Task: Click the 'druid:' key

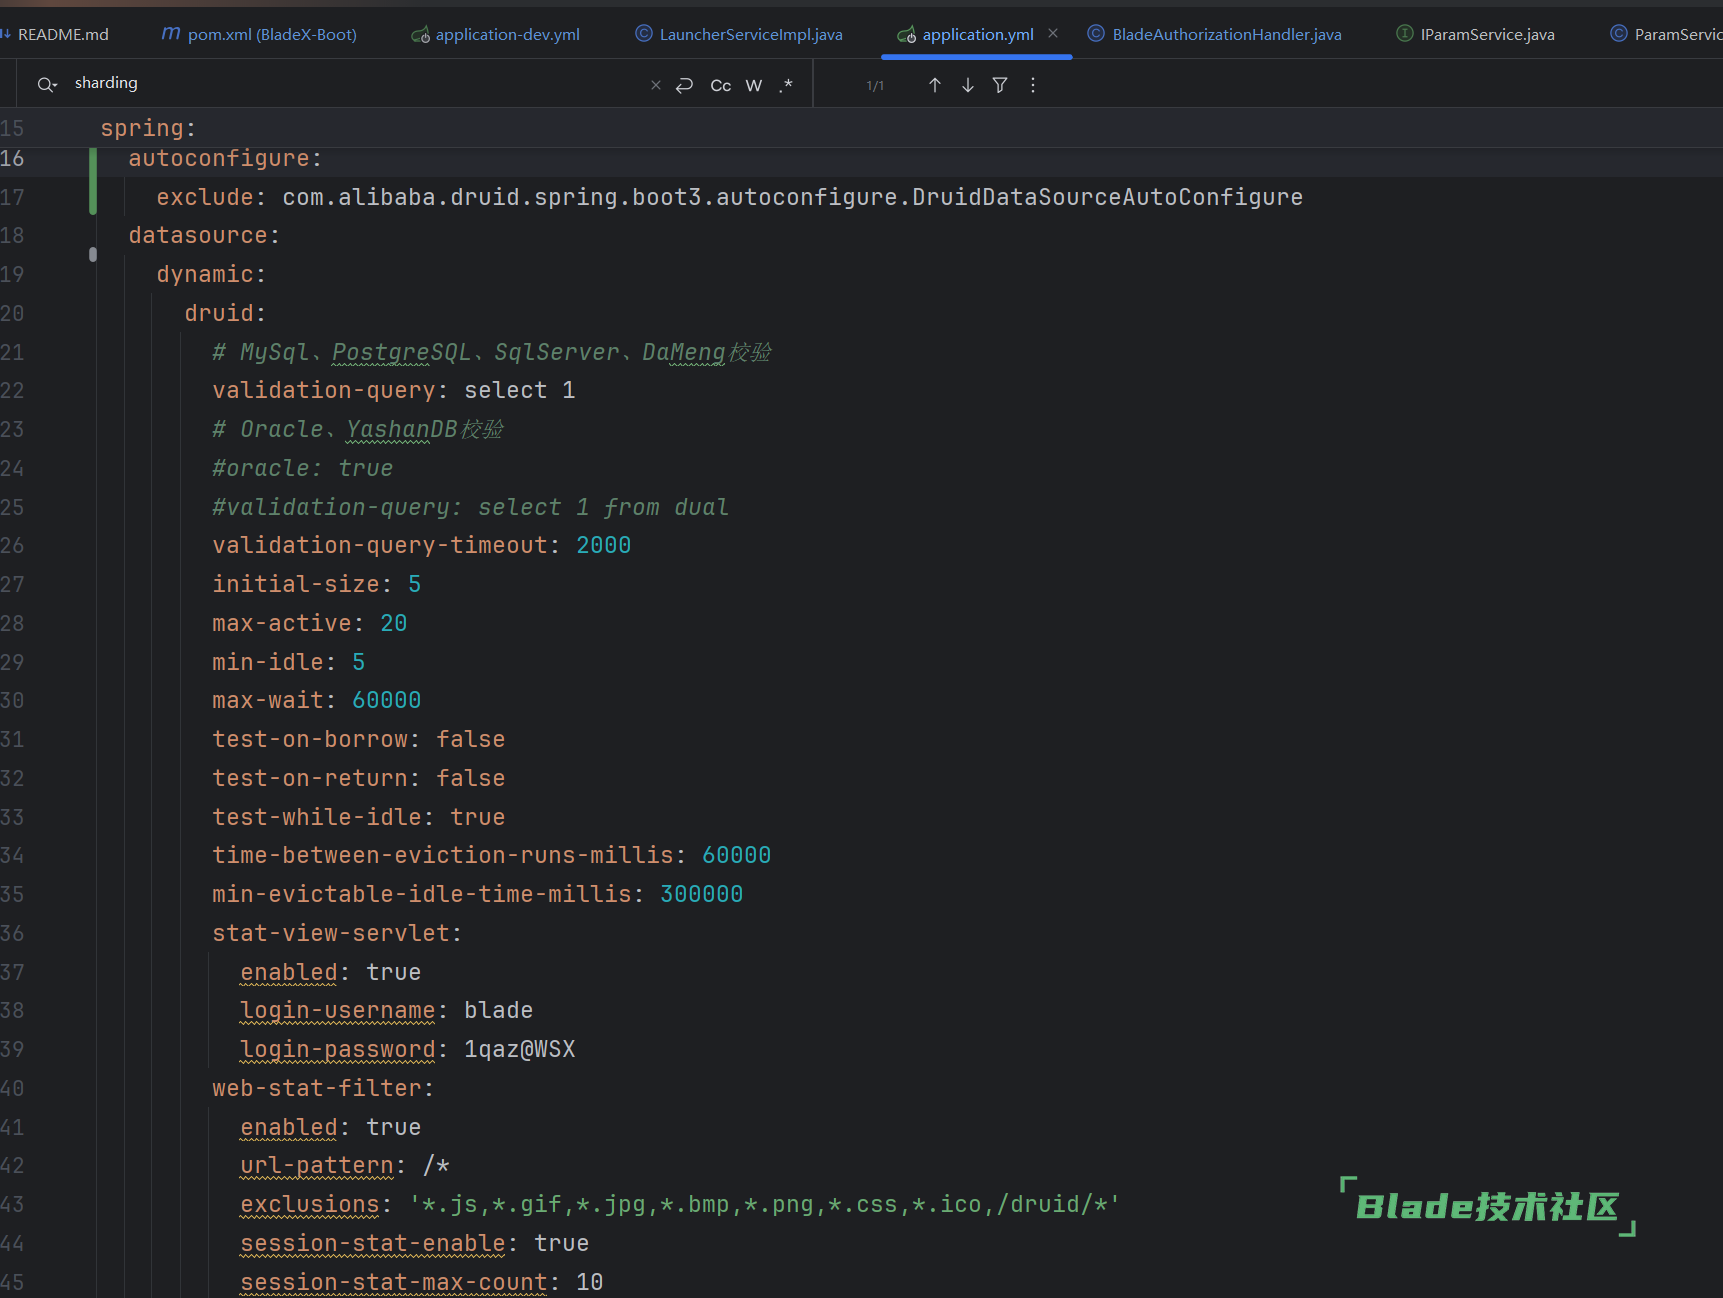Action: click(x=225, y=313)
